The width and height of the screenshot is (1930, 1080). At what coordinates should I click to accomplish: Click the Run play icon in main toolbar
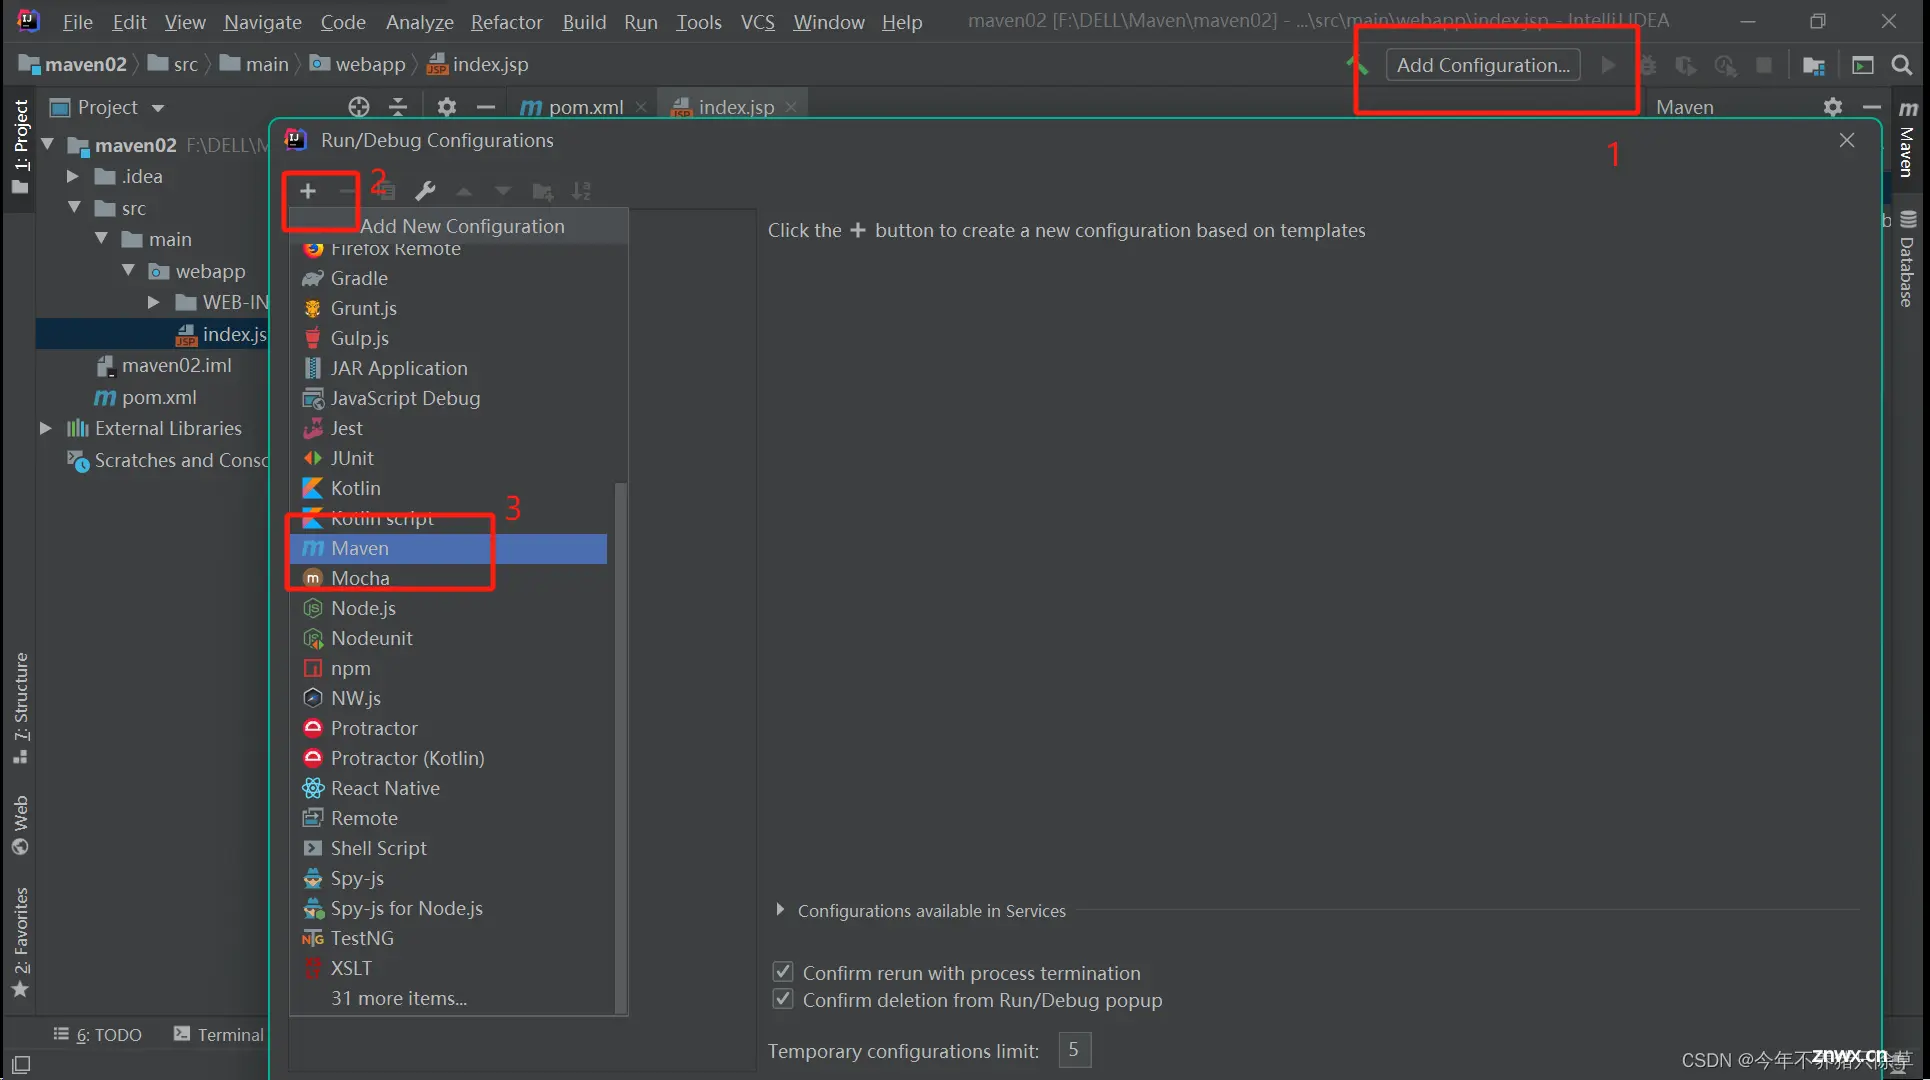pos(1608,65)
